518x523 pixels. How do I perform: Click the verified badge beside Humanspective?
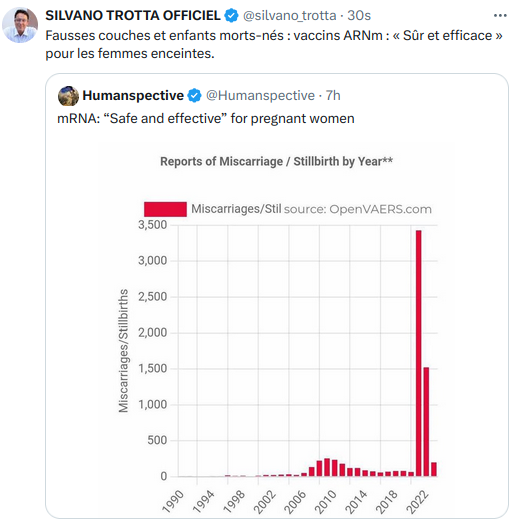tap(194, 96)
